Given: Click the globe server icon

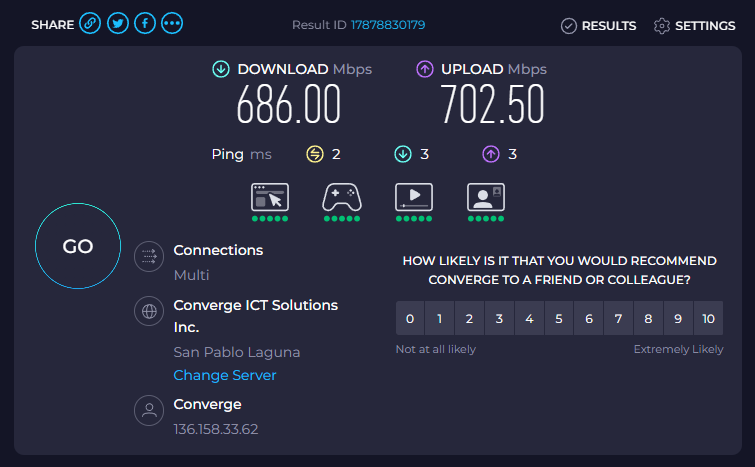Looking at the screenshot, I should [149, 311].
